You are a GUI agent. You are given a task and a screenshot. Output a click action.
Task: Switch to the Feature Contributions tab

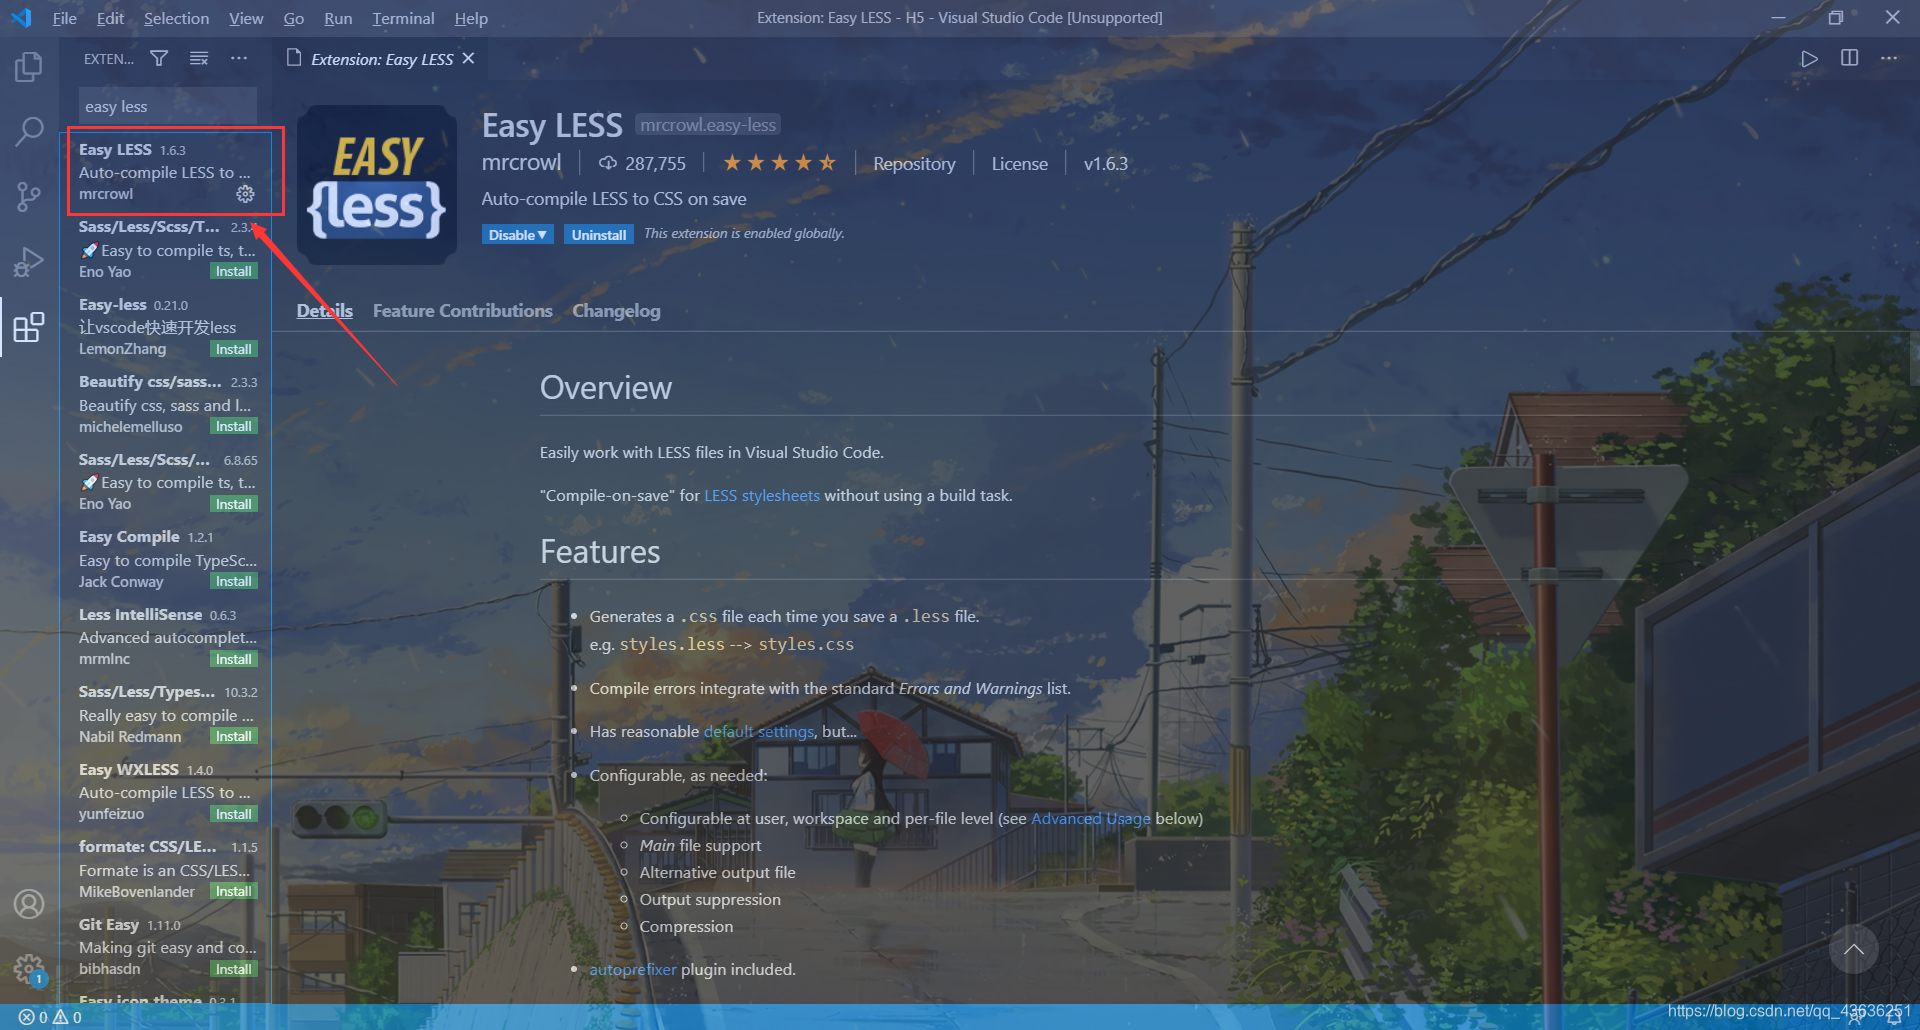coord(462,311)
